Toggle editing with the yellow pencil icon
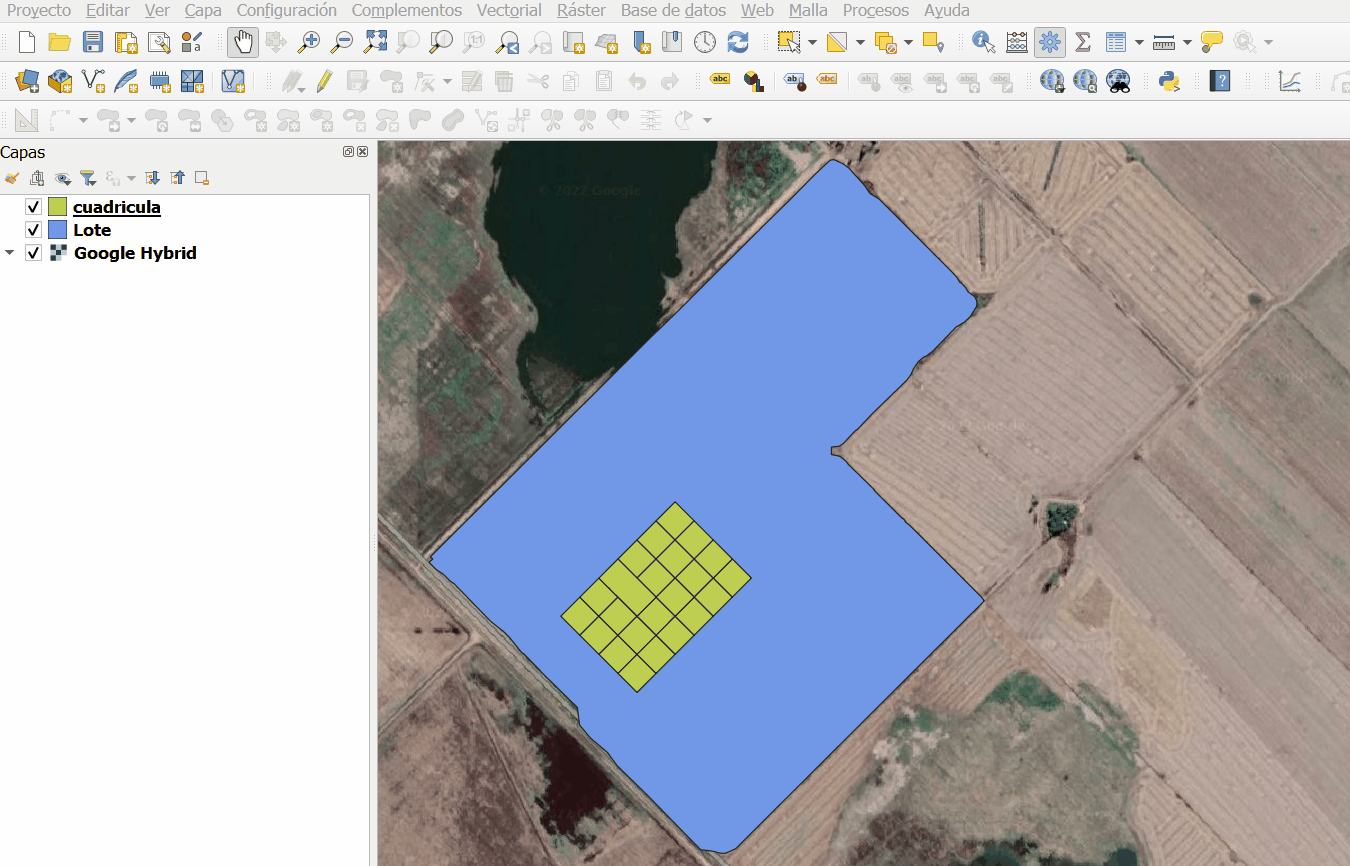Image resolution: width=1350 pixels, height=866 pixels. click(323, 81)
